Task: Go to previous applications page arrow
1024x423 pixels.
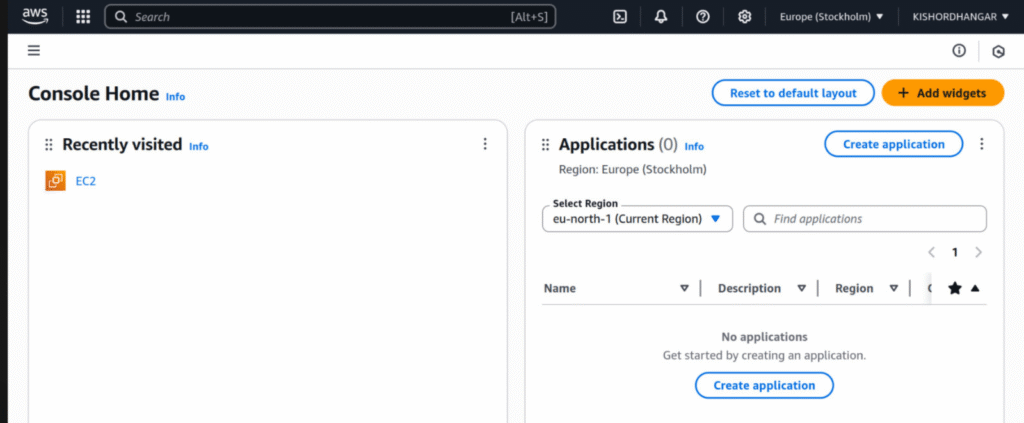Action: coord(932,252)
